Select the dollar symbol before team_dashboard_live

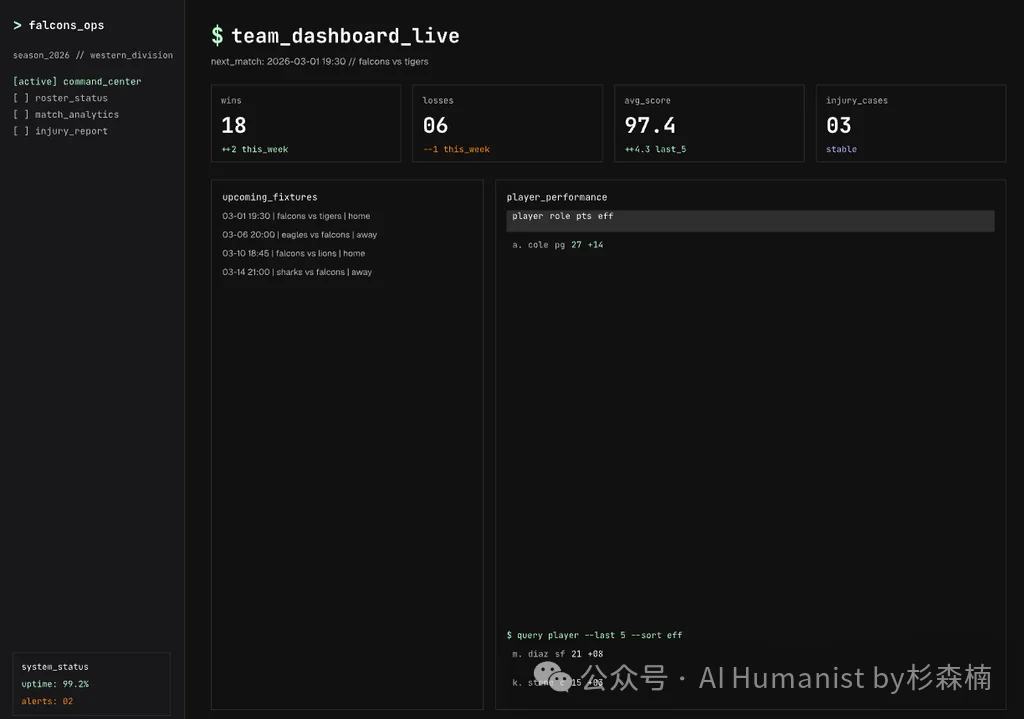coord(215,34)
